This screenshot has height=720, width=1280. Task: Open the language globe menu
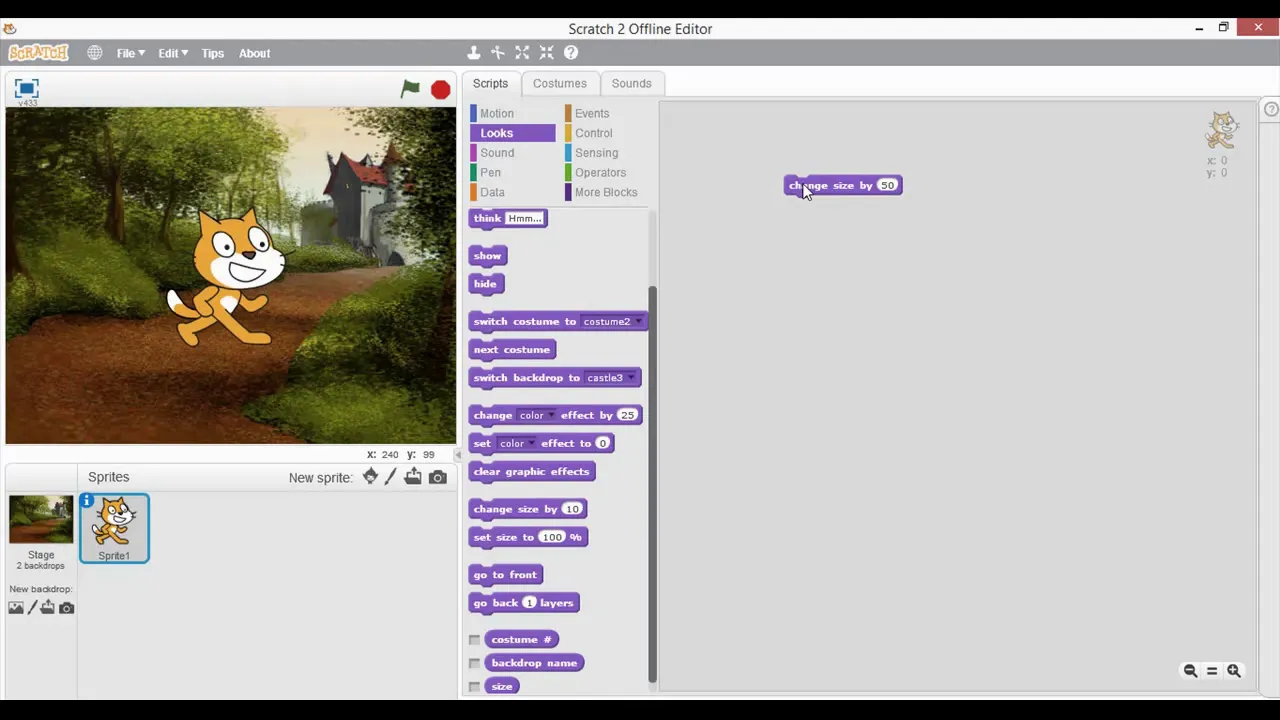point(94,53)
